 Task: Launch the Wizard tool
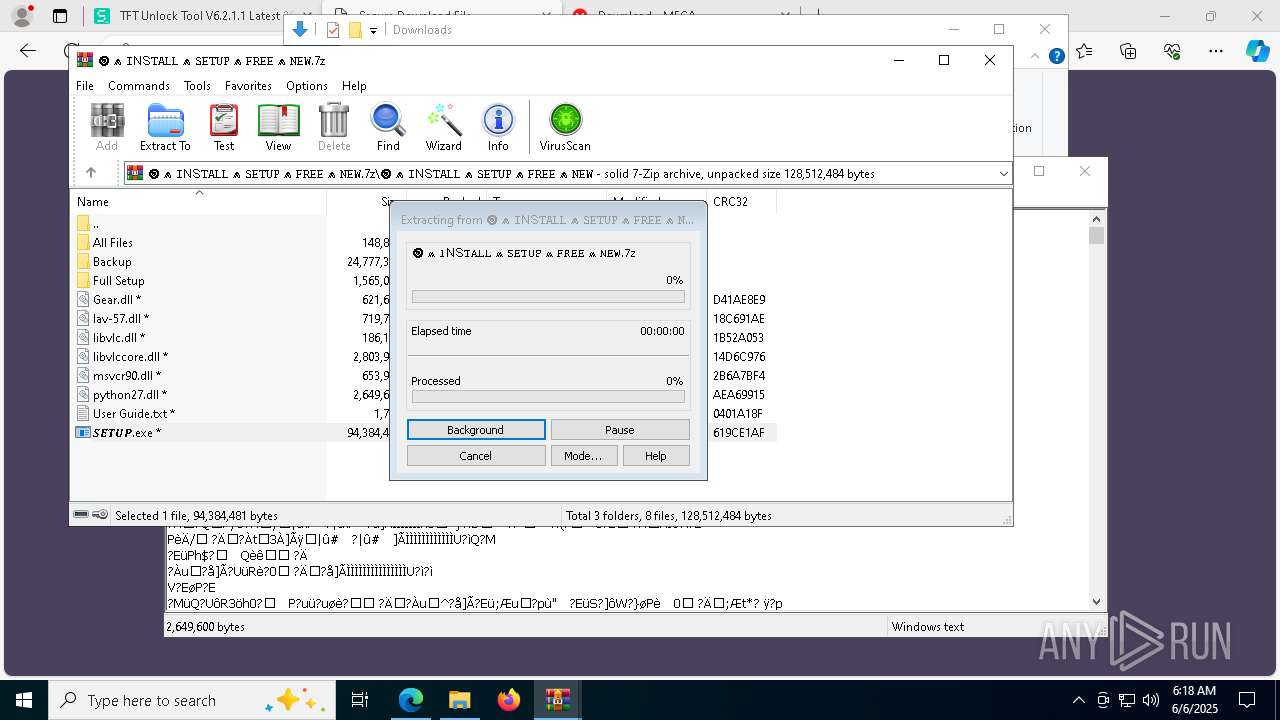pyautogui.click(x=443, y=128)
